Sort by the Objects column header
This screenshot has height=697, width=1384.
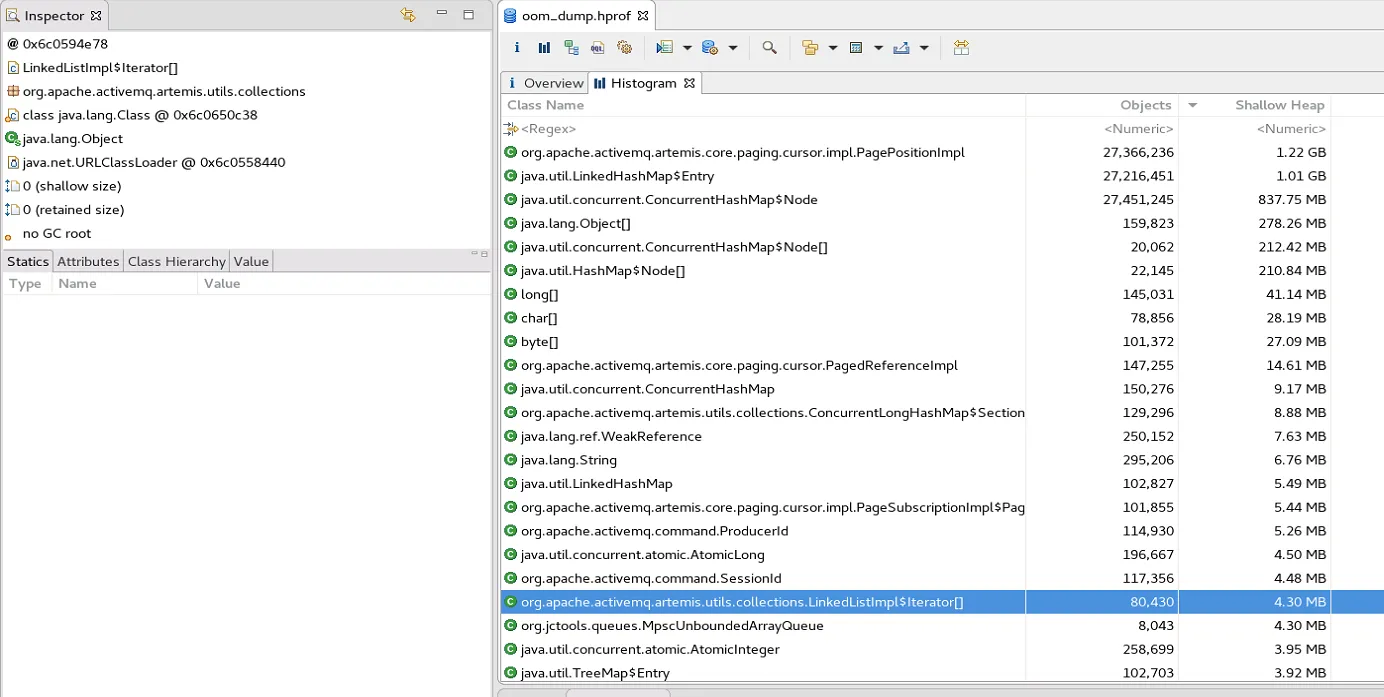[x=1102, y=105]
